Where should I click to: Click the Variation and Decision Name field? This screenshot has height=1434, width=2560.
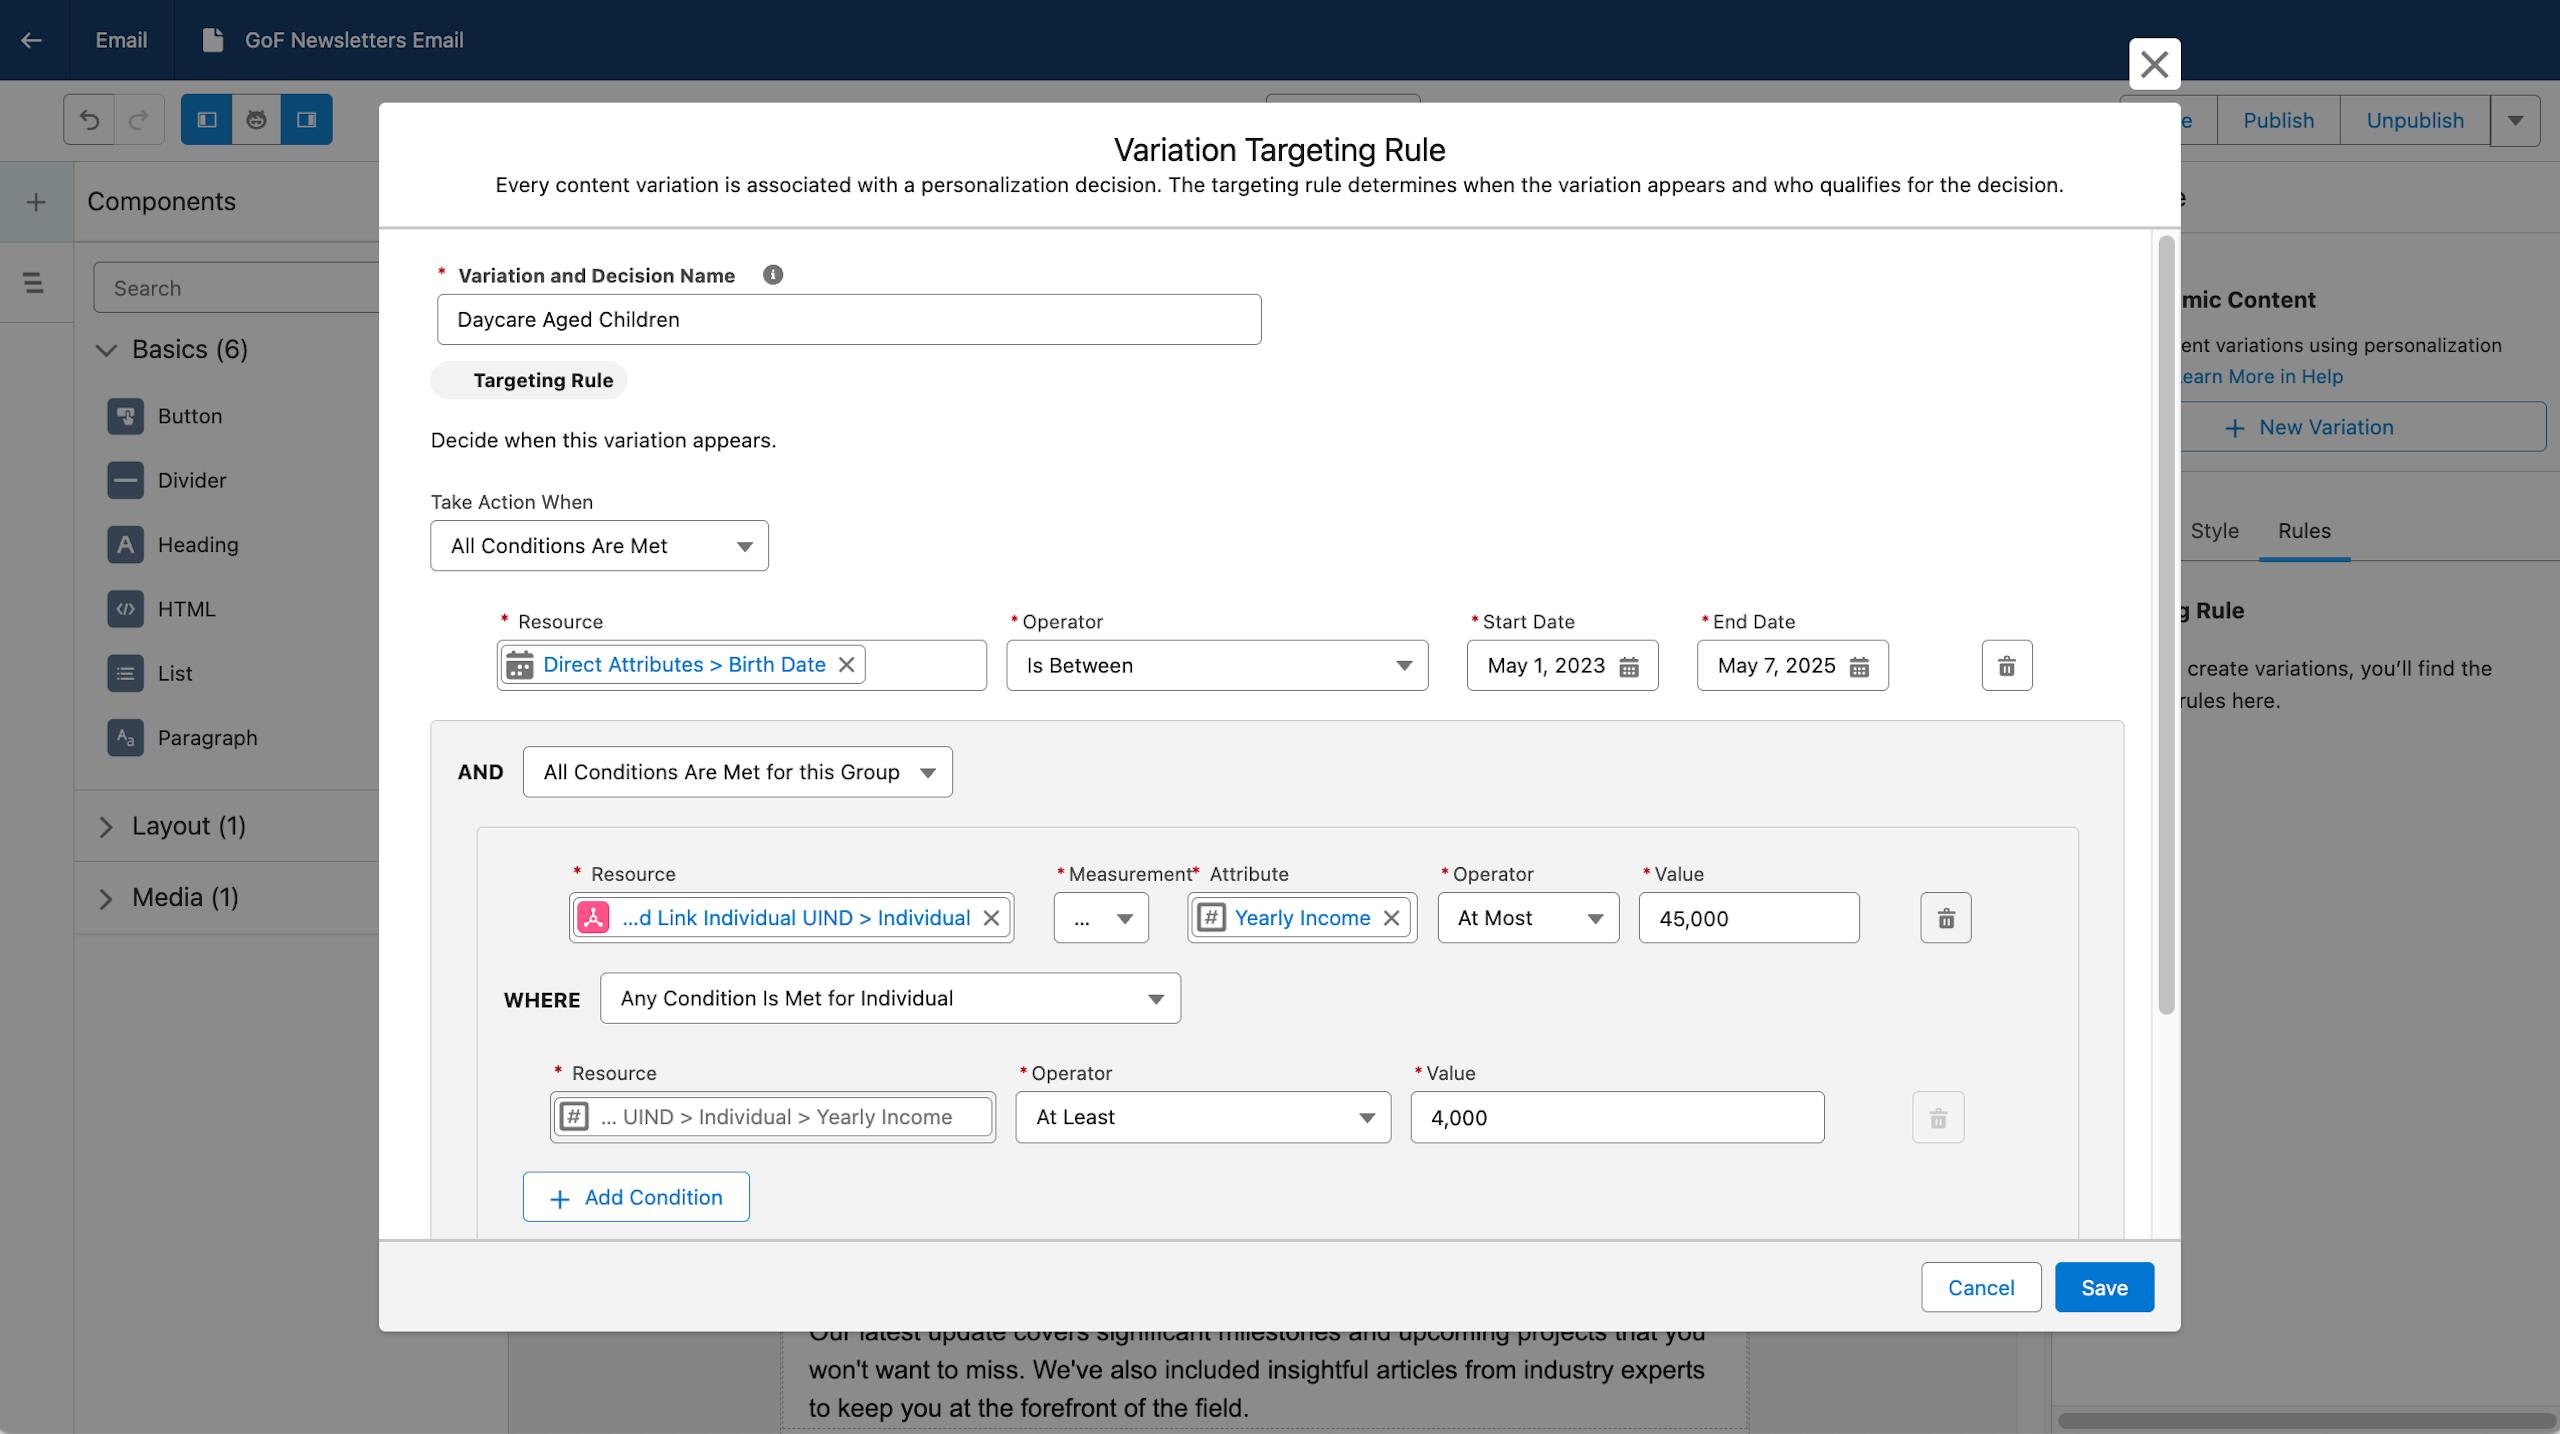[848, 320]
